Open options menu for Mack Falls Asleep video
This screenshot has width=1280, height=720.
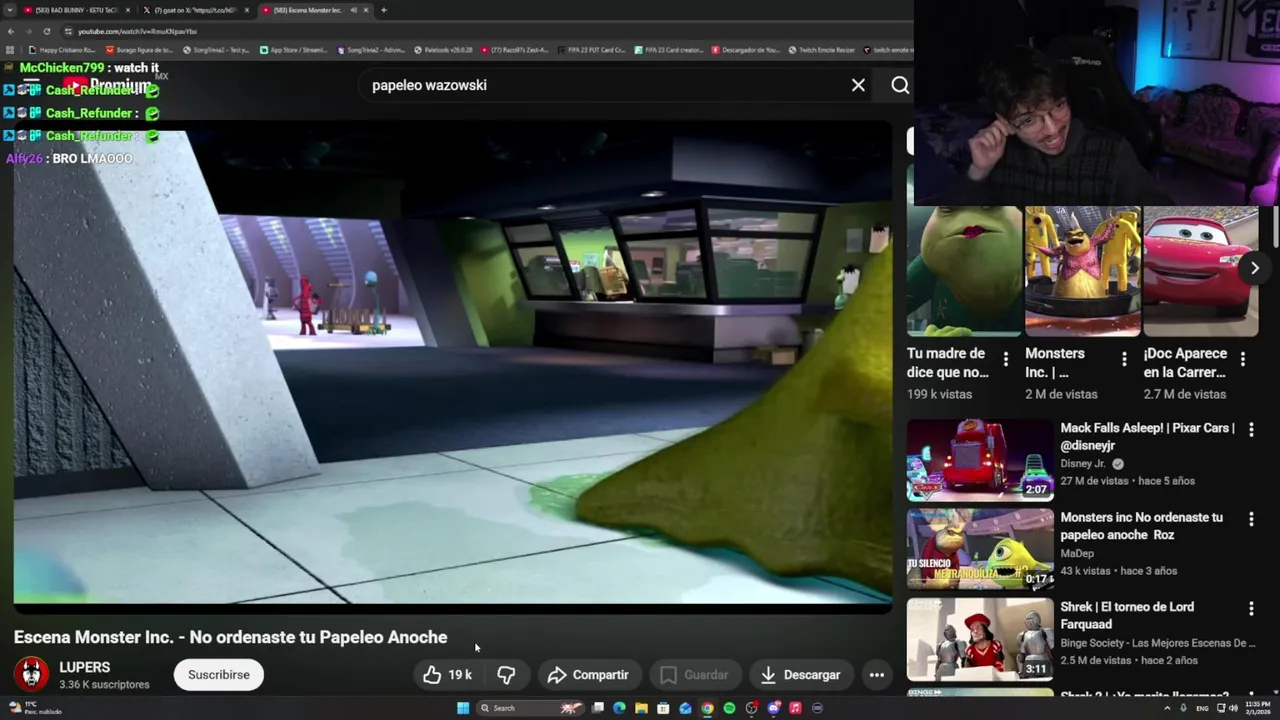[x=1251, y=430]
